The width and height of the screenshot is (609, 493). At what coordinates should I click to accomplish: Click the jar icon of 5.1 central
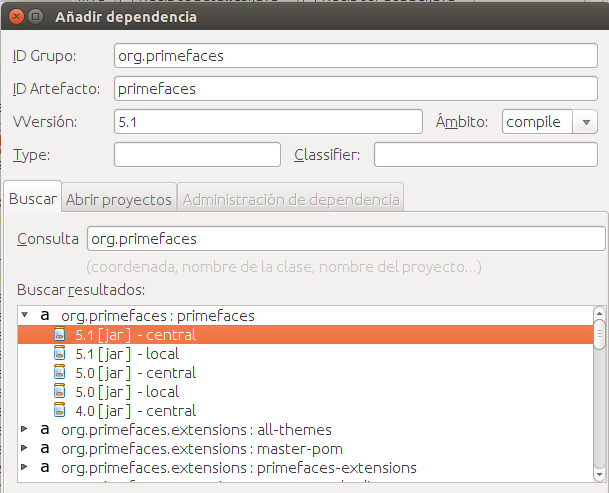pyautogui.click(x=59, y=334)
